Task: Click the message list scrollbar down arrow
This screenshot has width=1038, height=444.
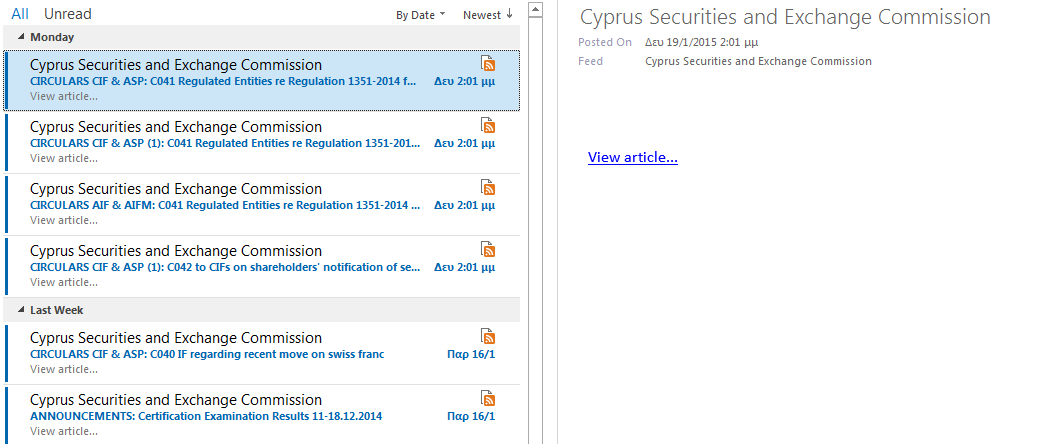Action: point(534,436)
